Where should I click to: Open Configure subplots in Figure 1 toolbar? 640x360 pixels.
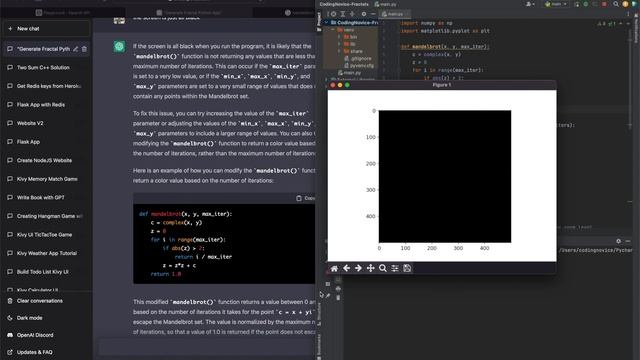click(x=395, y=268)
